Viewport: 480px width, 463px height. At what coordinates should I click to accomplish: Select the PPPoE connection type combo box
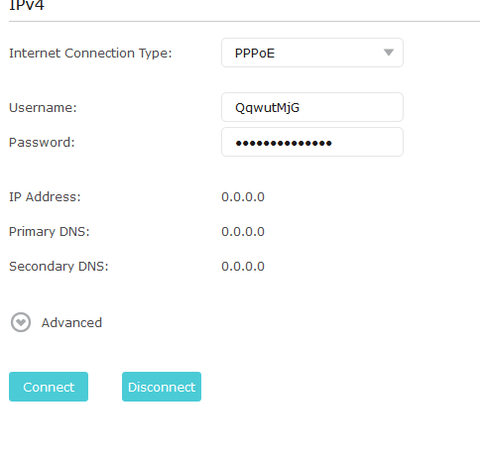coord(312,53)
